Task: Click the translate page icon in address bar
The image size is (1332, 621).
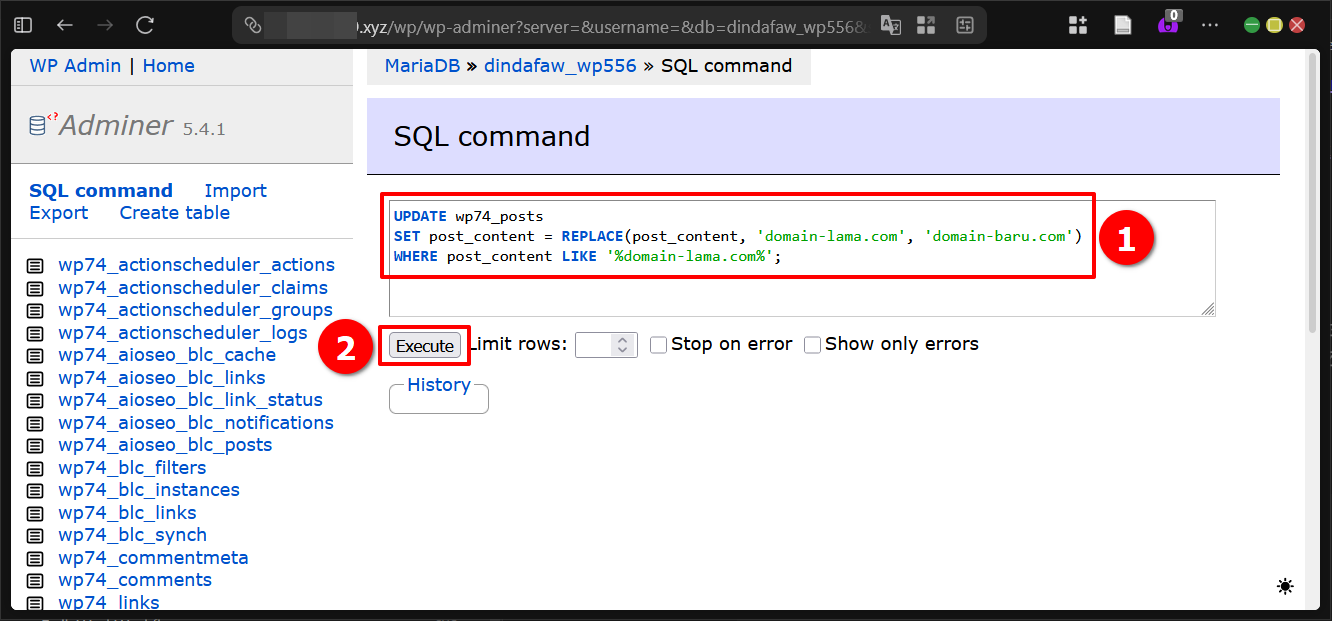Action: [890, 25]
